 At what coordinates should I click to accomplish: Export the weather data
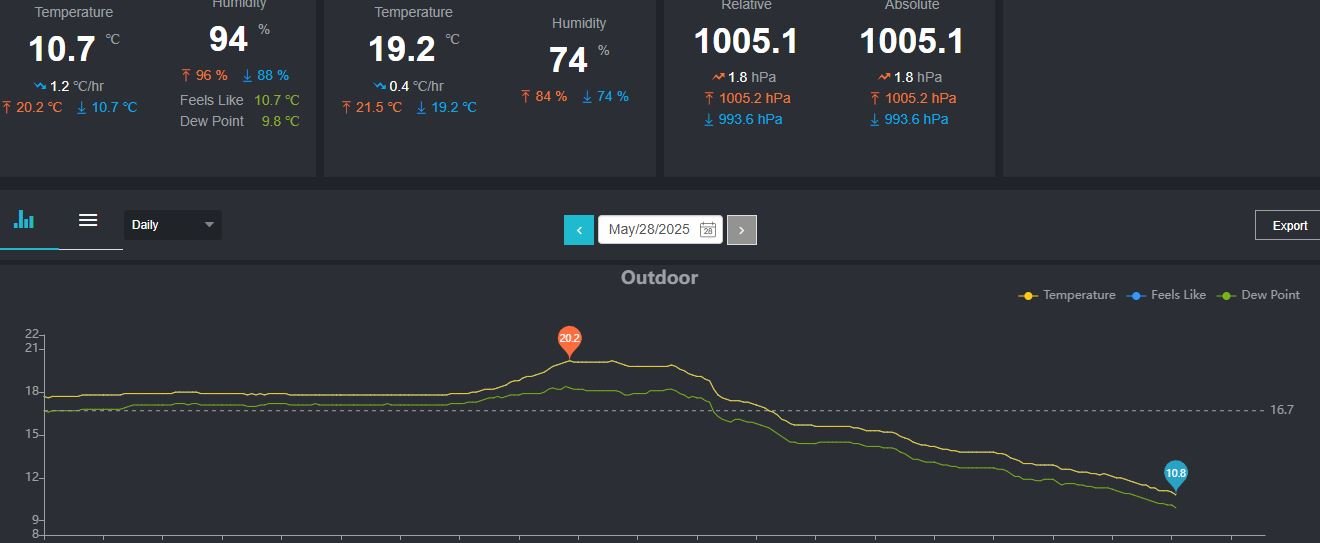coord(1289,225)
